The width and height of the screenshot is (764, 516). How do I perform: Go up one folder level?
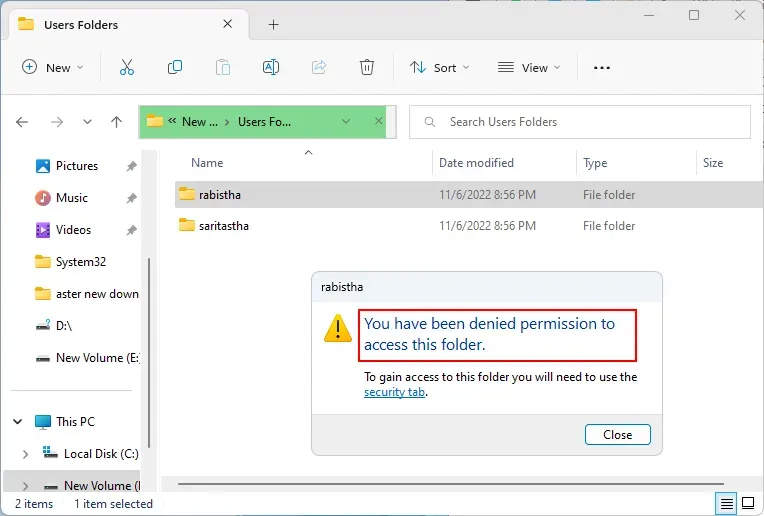116,122
